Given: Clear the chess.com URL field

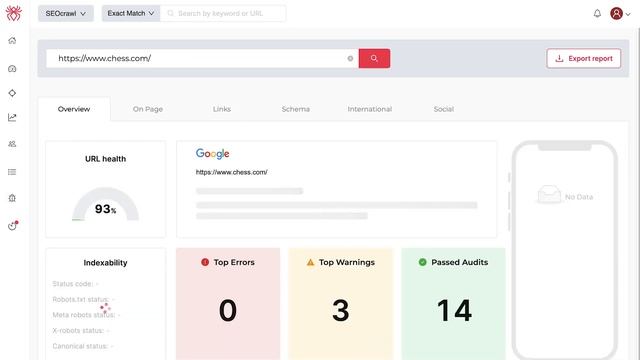Looking at the screenshot, I should click(350, 58).
